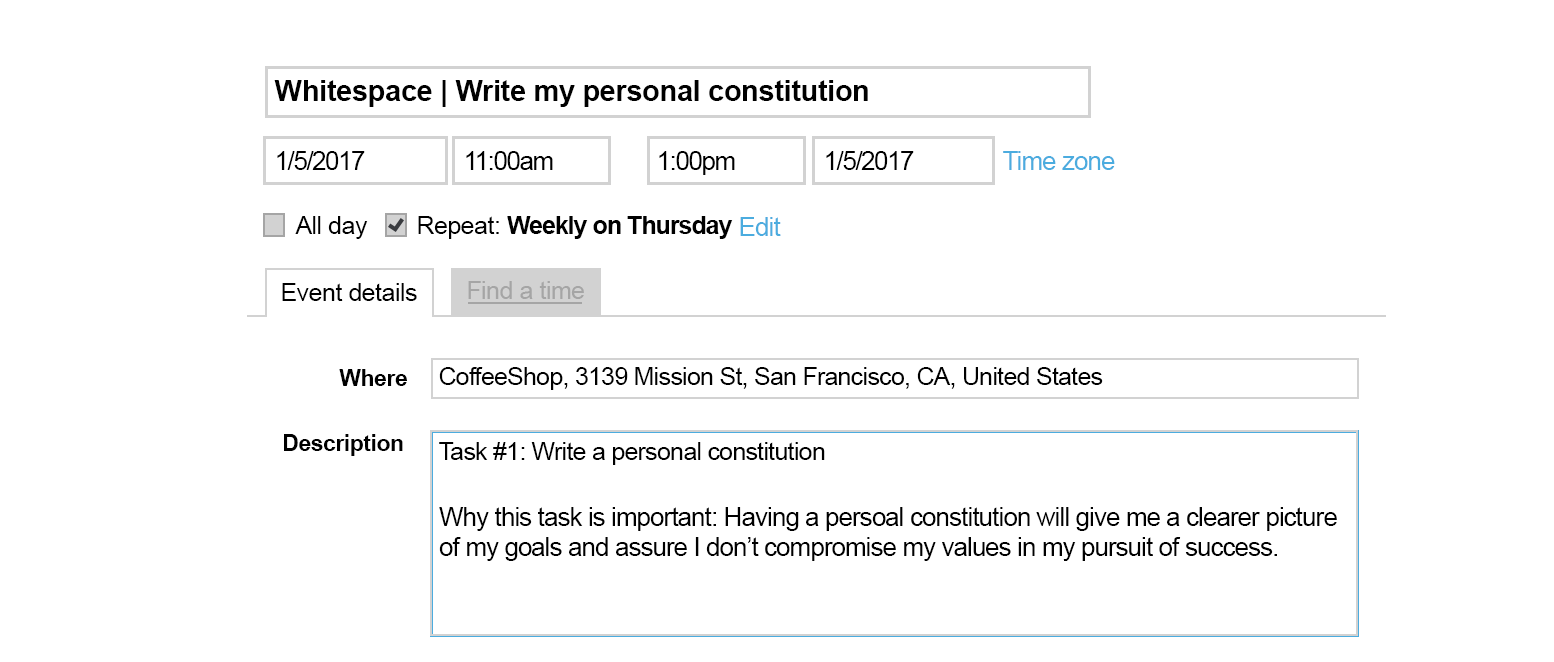Focus the Description text area
Viewport: 1554px width, 662px height.
pos(893,533)
